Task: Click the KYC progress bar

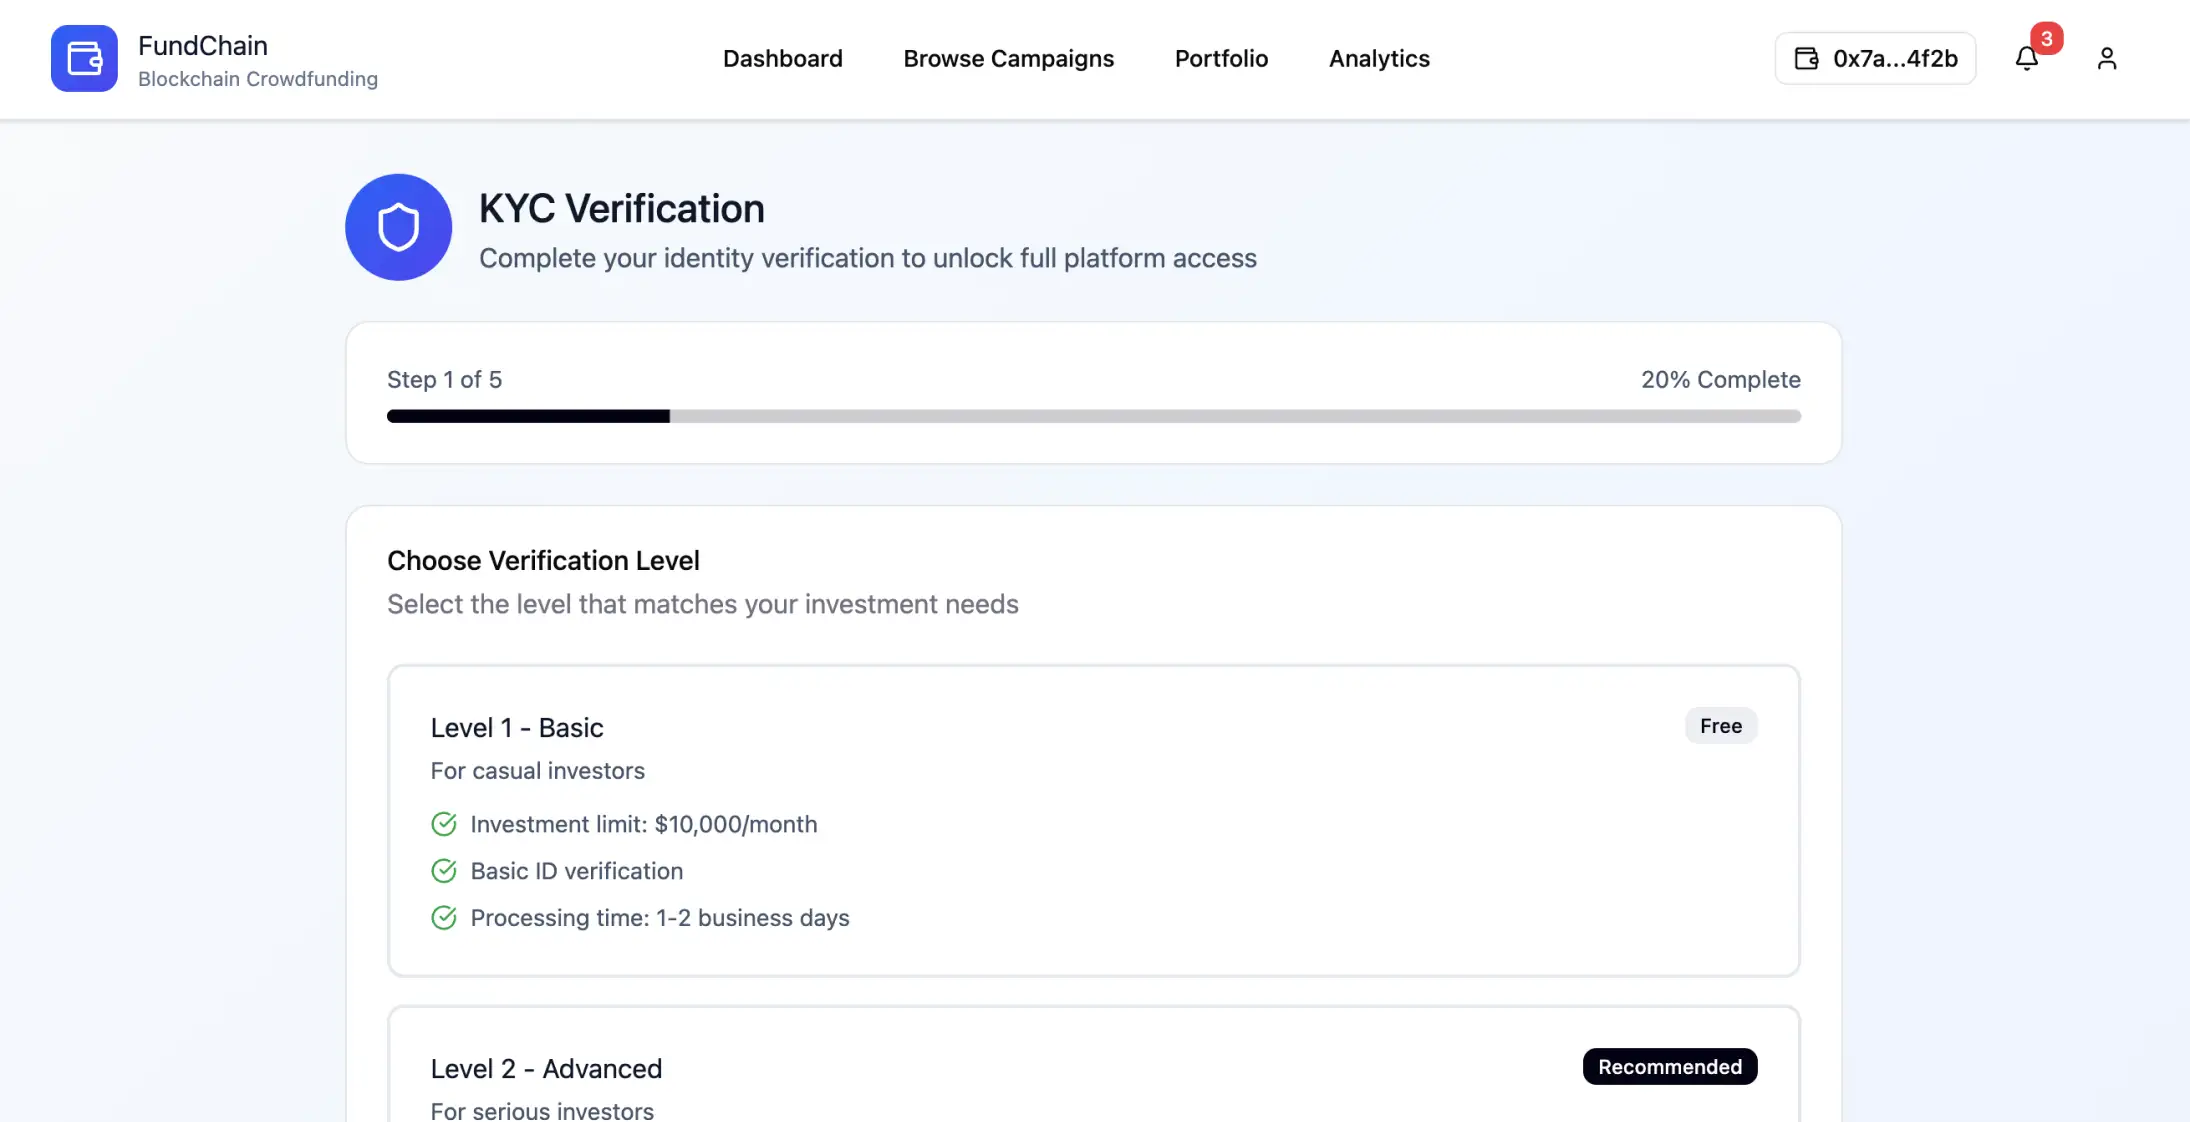Action: pyautogui.click(x=1093, y=416)
